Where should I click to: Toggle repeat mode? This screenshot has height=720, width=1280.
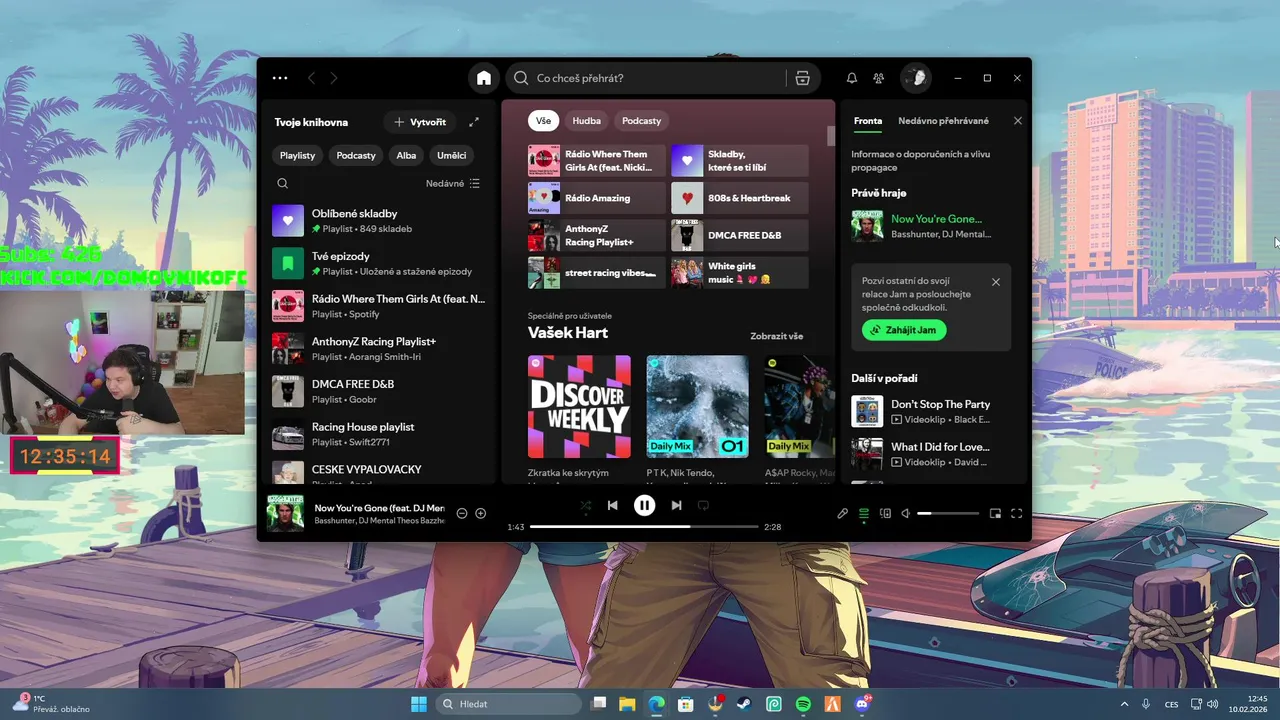point(703,506)
